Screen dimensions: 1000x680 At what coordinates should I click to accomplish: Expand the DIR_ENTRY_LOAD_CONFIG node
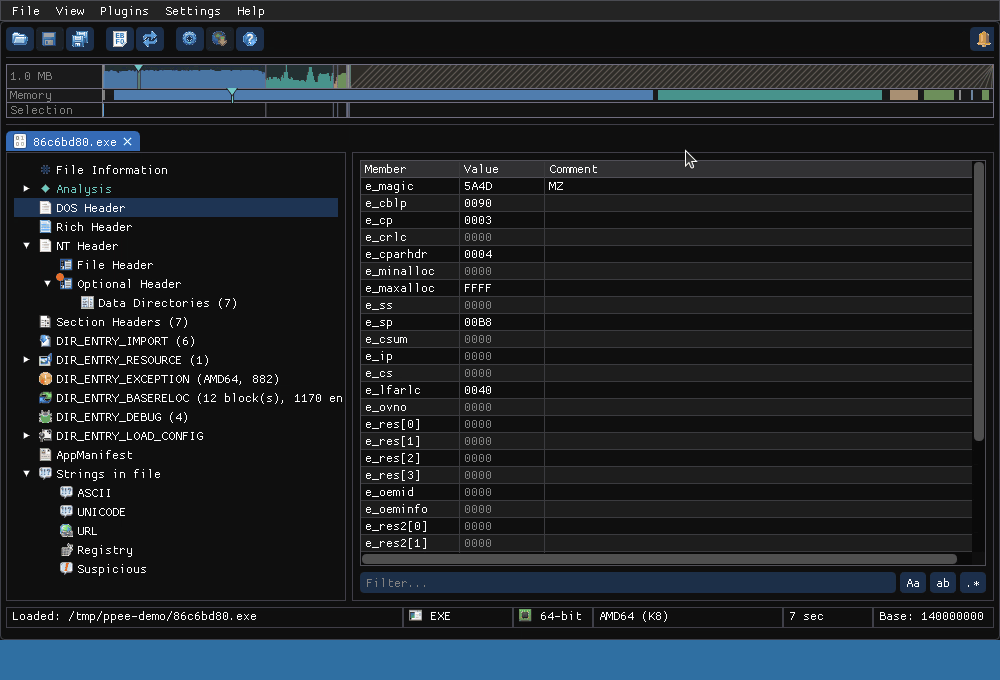26,436
